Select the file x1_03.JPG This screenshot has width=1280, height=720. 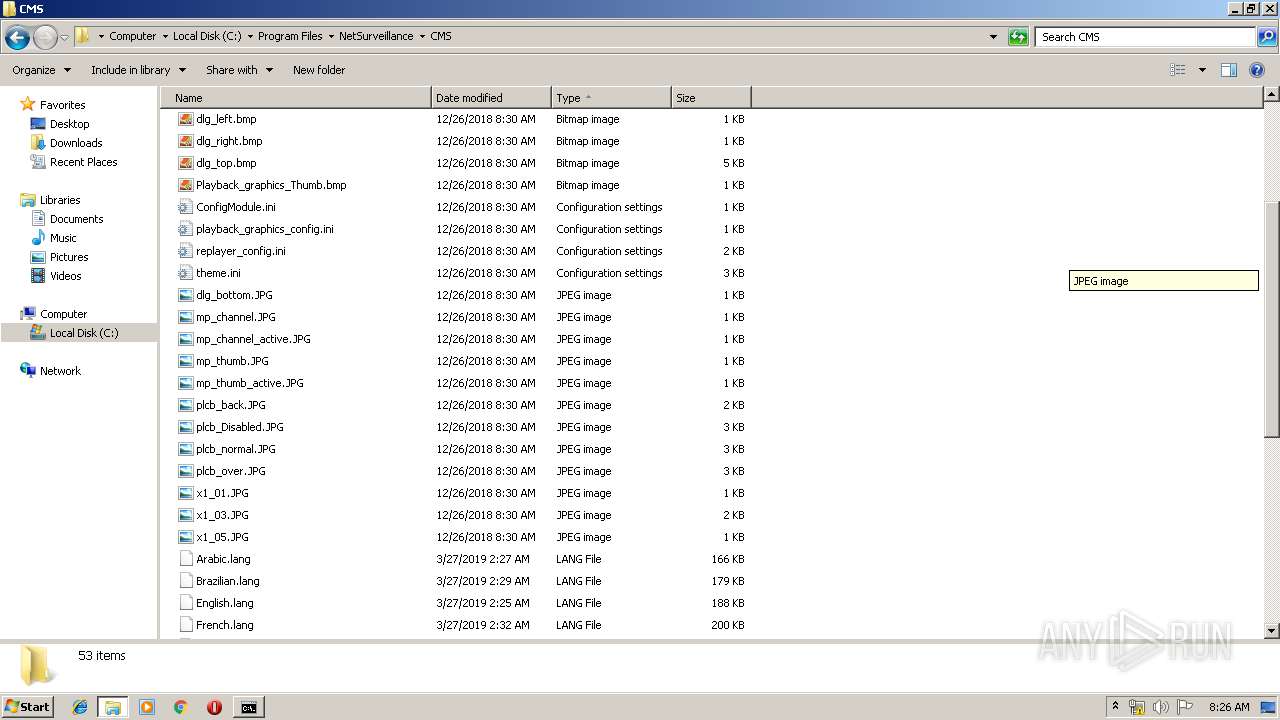(222, 515)
